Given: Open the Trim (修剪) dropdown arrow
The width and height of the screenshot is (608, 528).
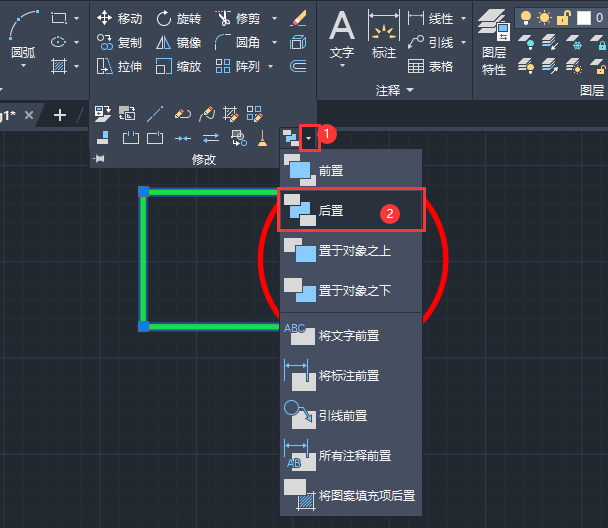Looking at the screenshot, I should [275, 18].
